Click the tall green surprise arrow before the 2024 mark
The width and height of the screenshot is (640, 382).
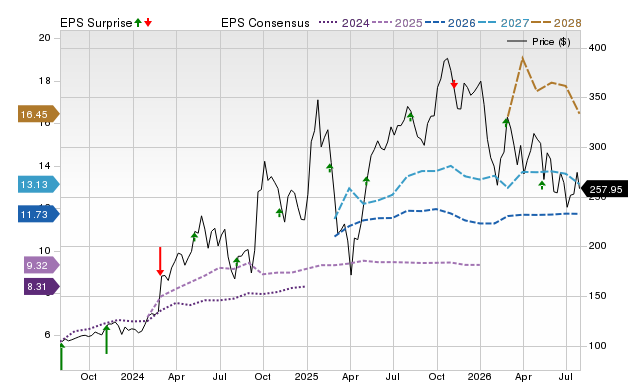(107, 339)
